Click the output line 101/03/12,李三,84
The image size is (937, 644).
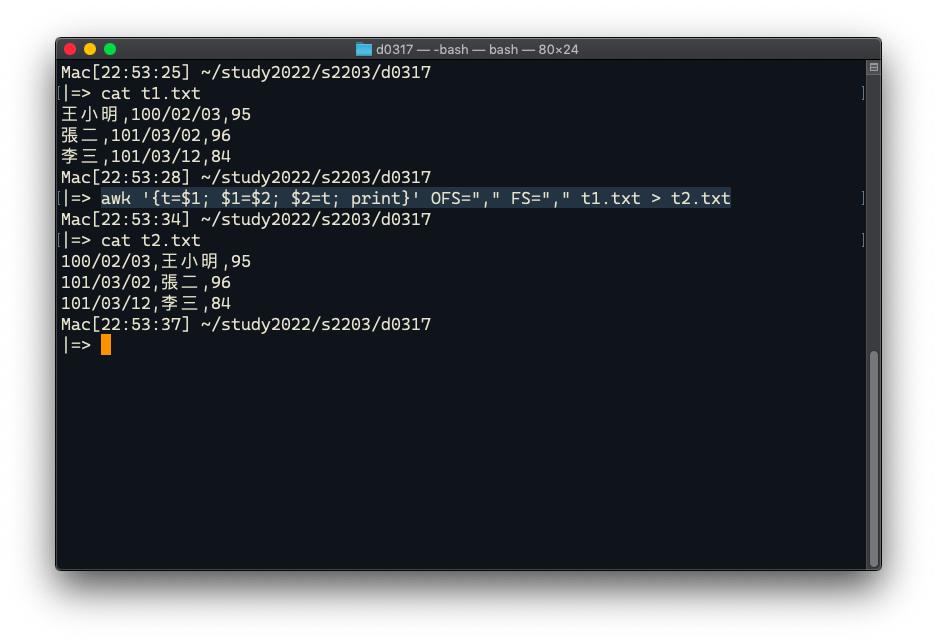146,303
